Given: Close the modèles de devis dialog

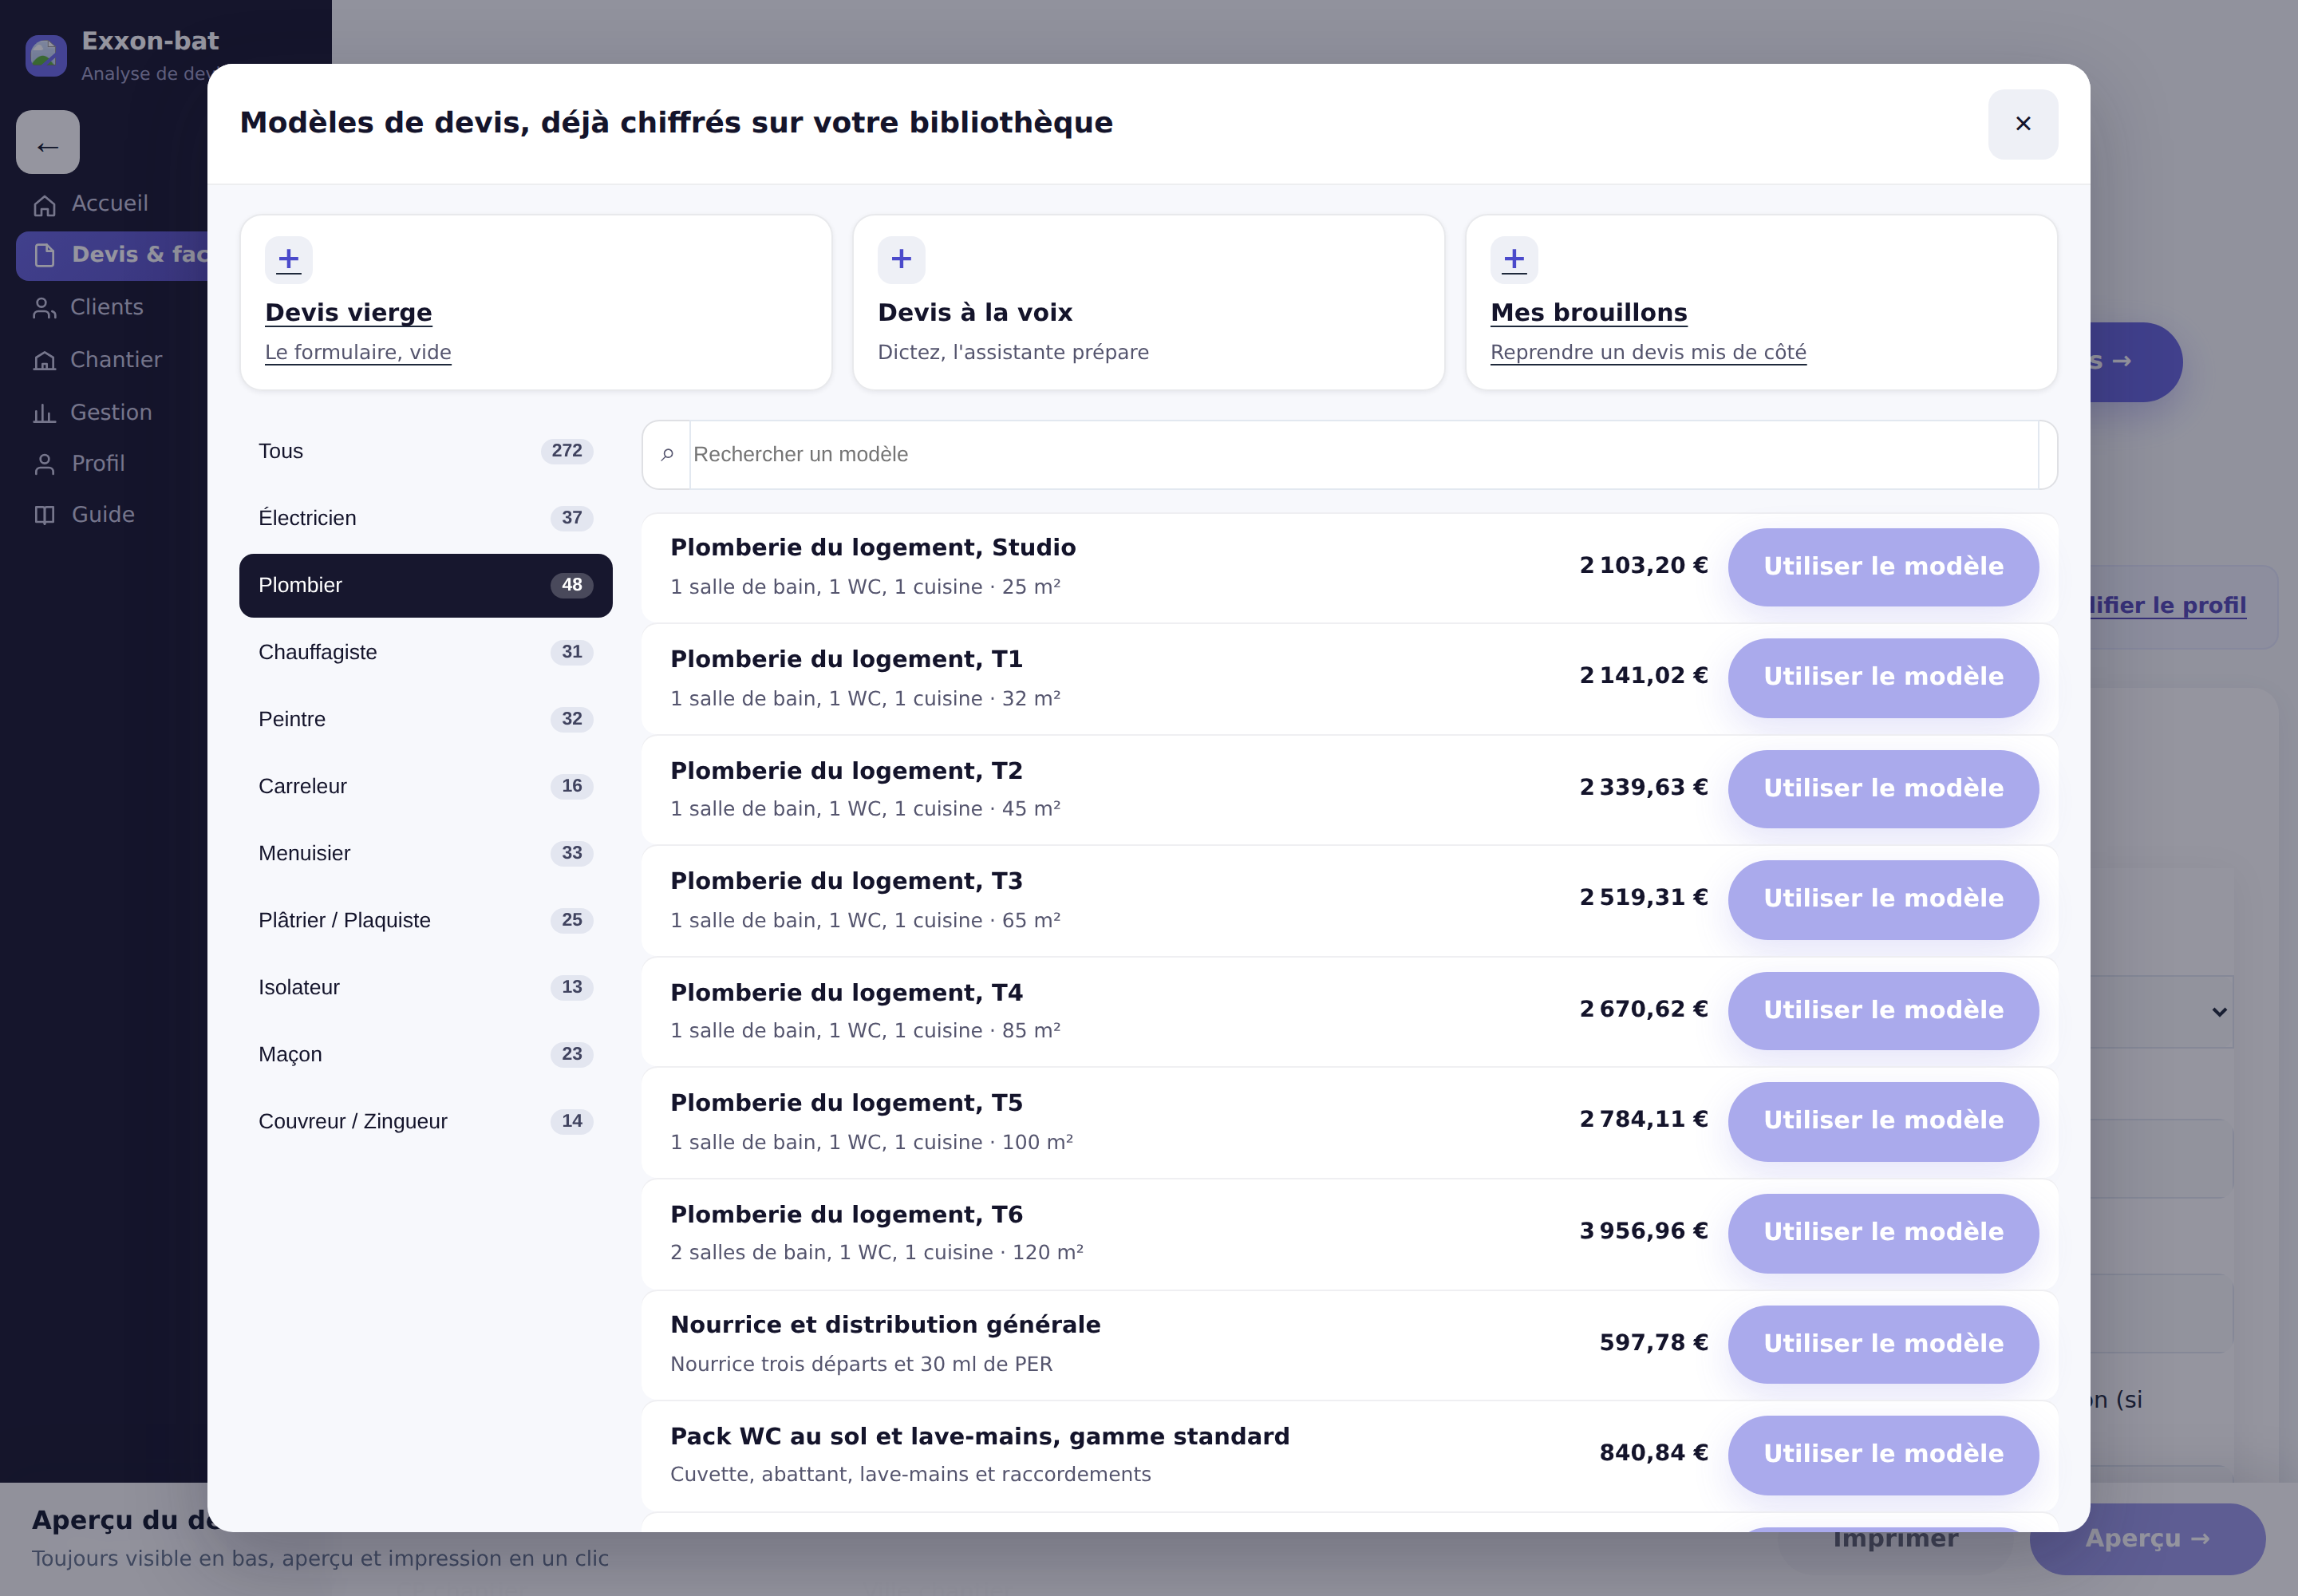Looking at the screenshot, I should 2023,124.
